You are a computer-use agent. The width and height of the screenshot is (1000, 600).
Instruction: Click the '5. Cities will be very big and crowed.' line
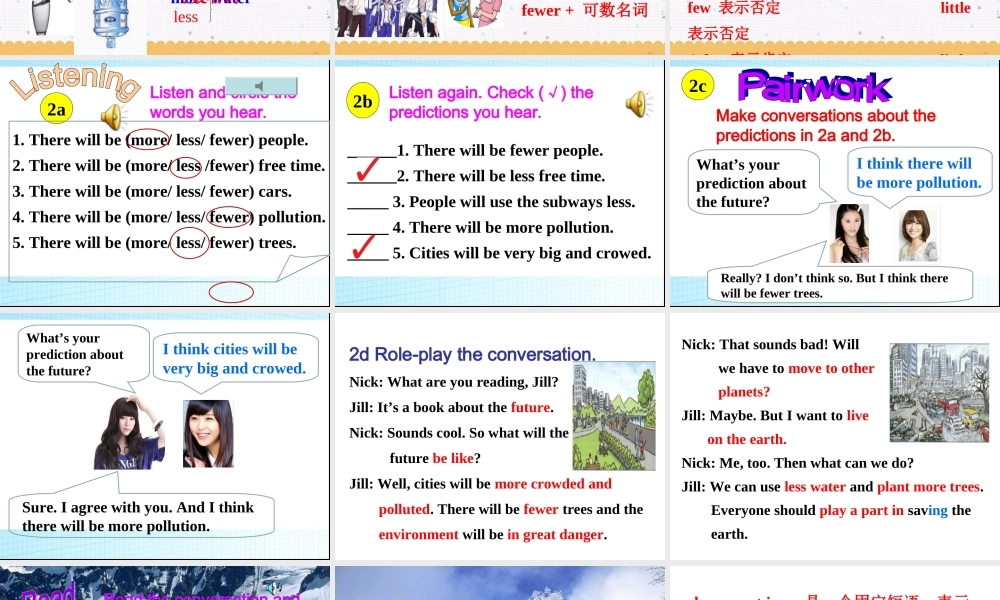tap(522, 253)
